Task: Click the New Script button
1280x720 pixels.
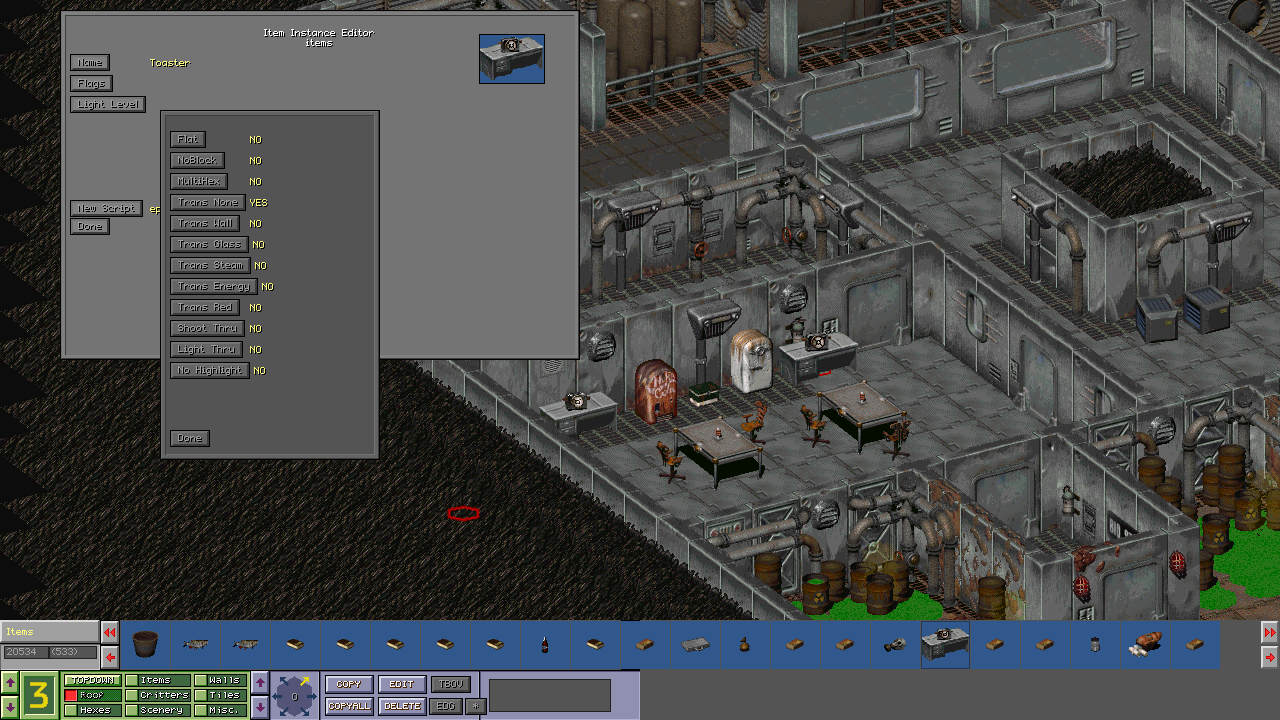Action: (106, 208)
